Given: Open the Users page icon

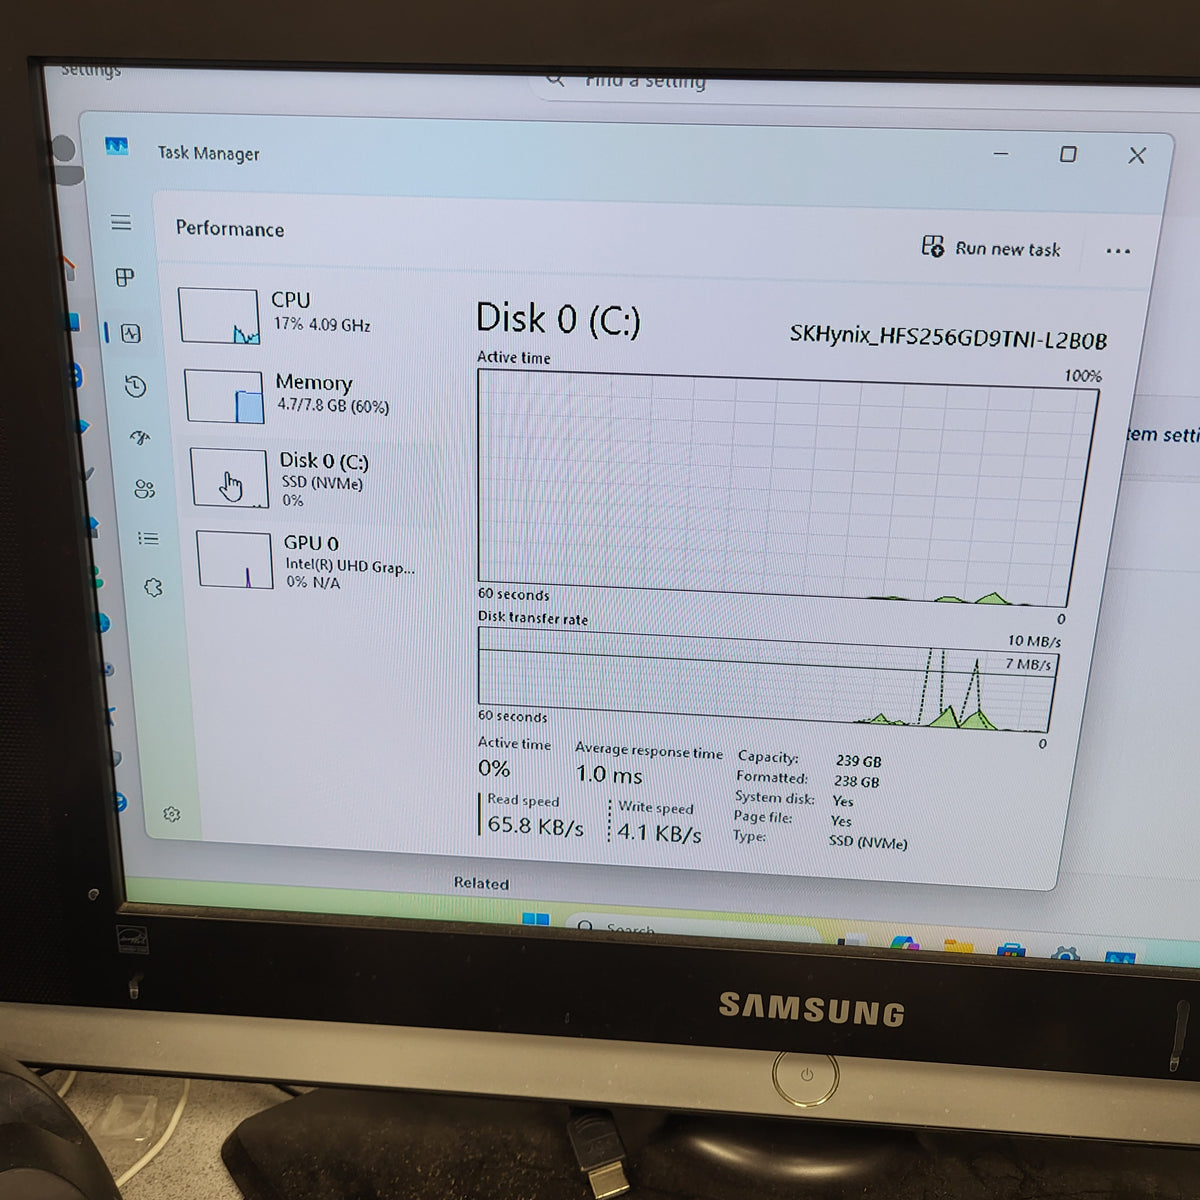Looking at the screenshot, I should (x=145, y=489).
